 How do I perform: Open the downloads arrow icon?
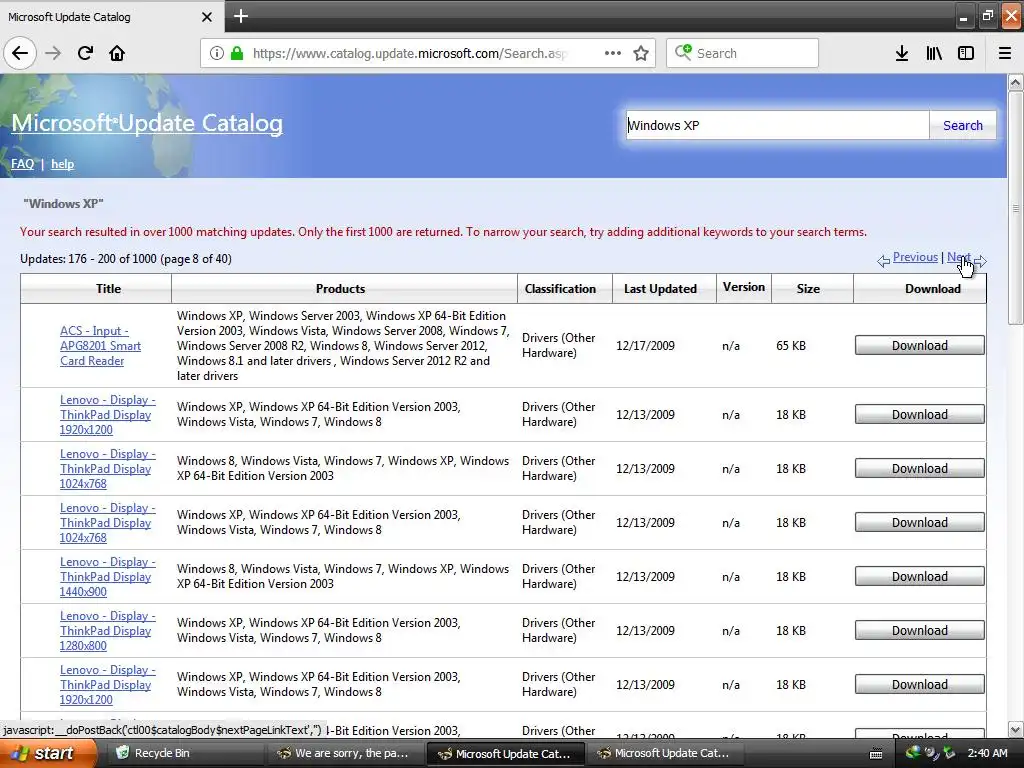pos(901,53)
